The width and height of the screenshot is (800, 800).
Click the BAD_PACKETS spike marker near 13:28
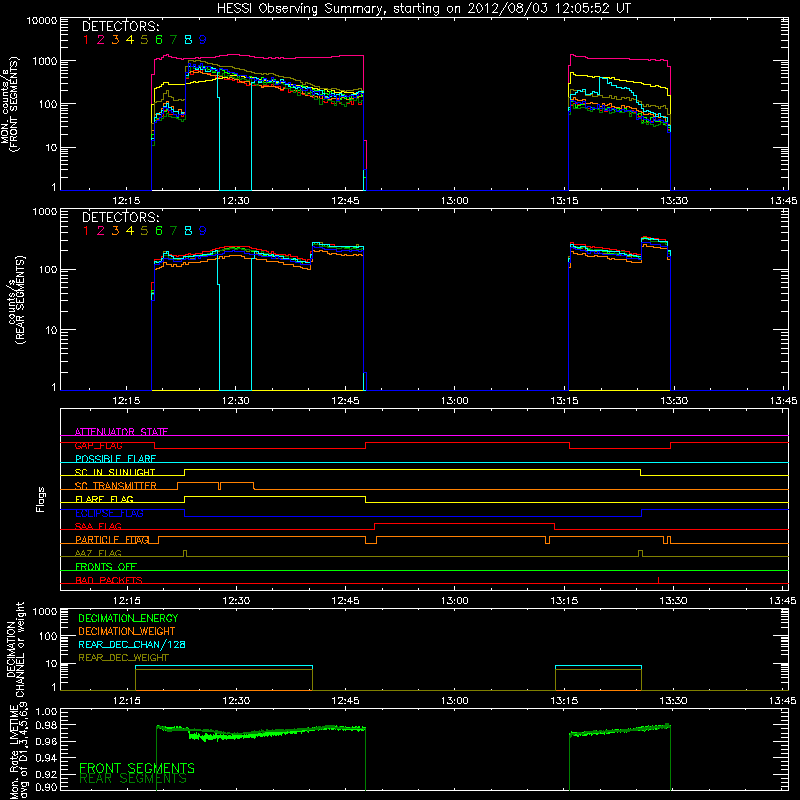pos(658,580)
